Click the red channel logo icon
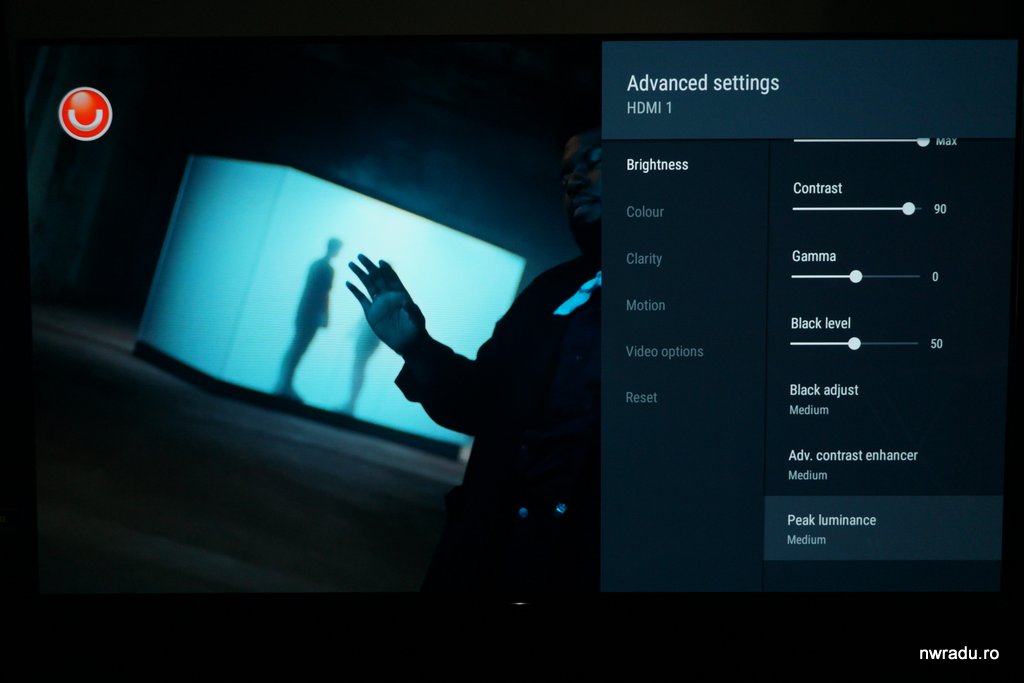1024x683 pixels. [86, 114]
